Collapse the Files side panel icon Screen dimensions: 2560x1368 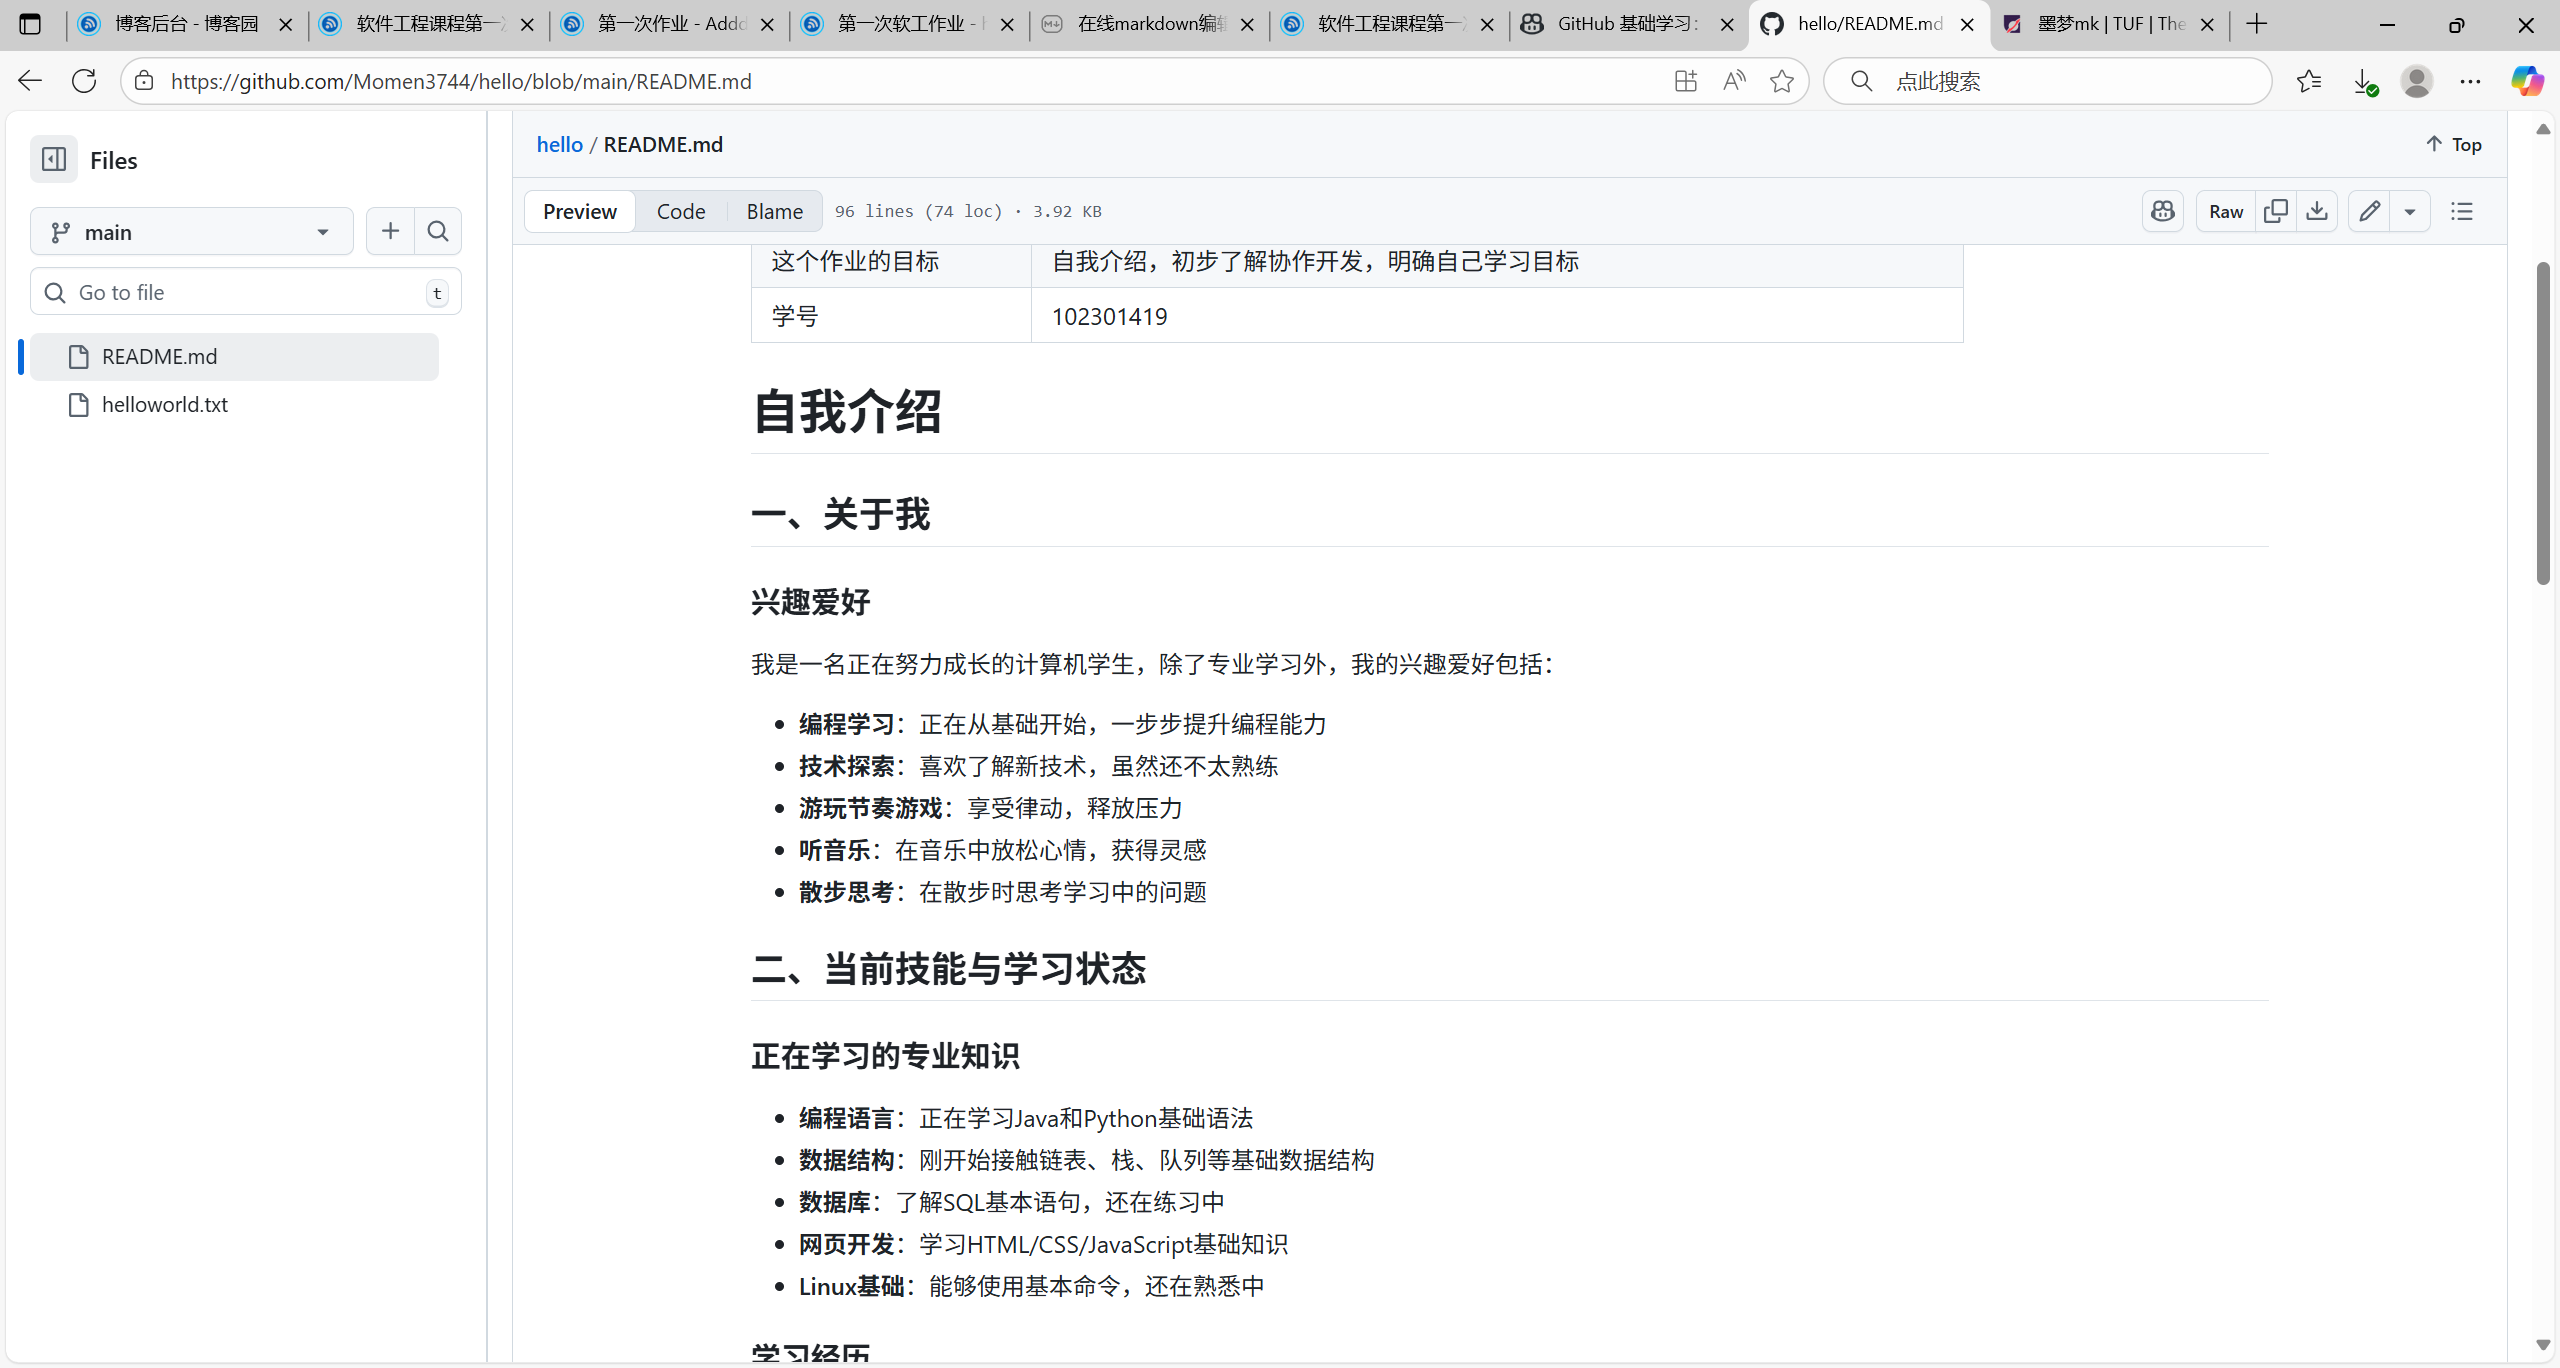[x=54, y=160]
